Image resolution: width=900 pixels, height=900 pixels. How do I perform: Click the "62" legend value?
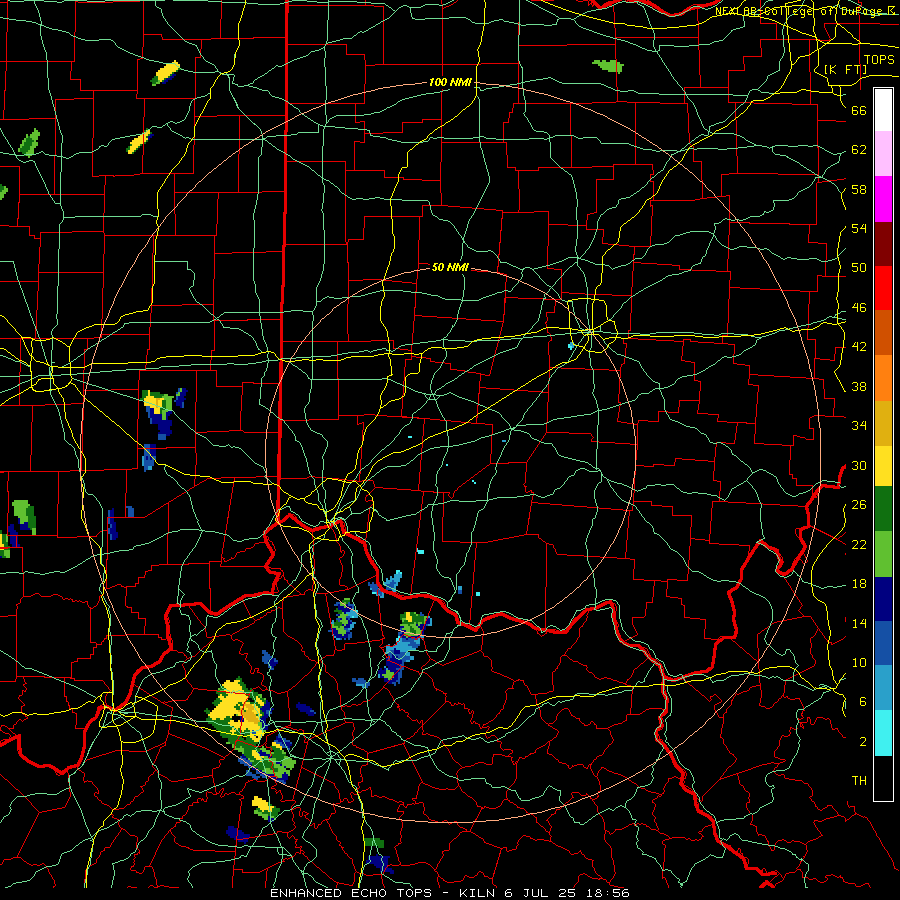pyautogui.click(x=859, y=150)
